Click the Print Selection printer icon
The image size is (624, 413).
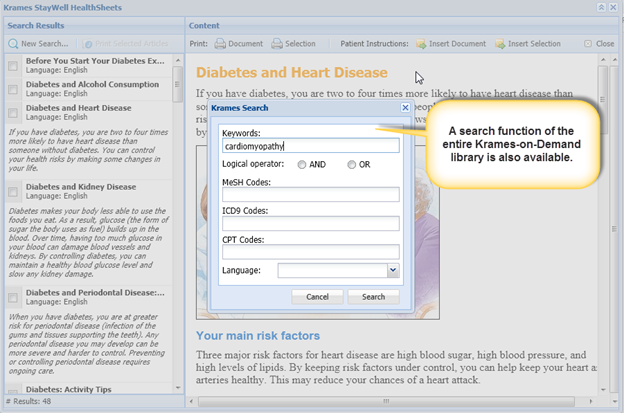coord(277,44)
